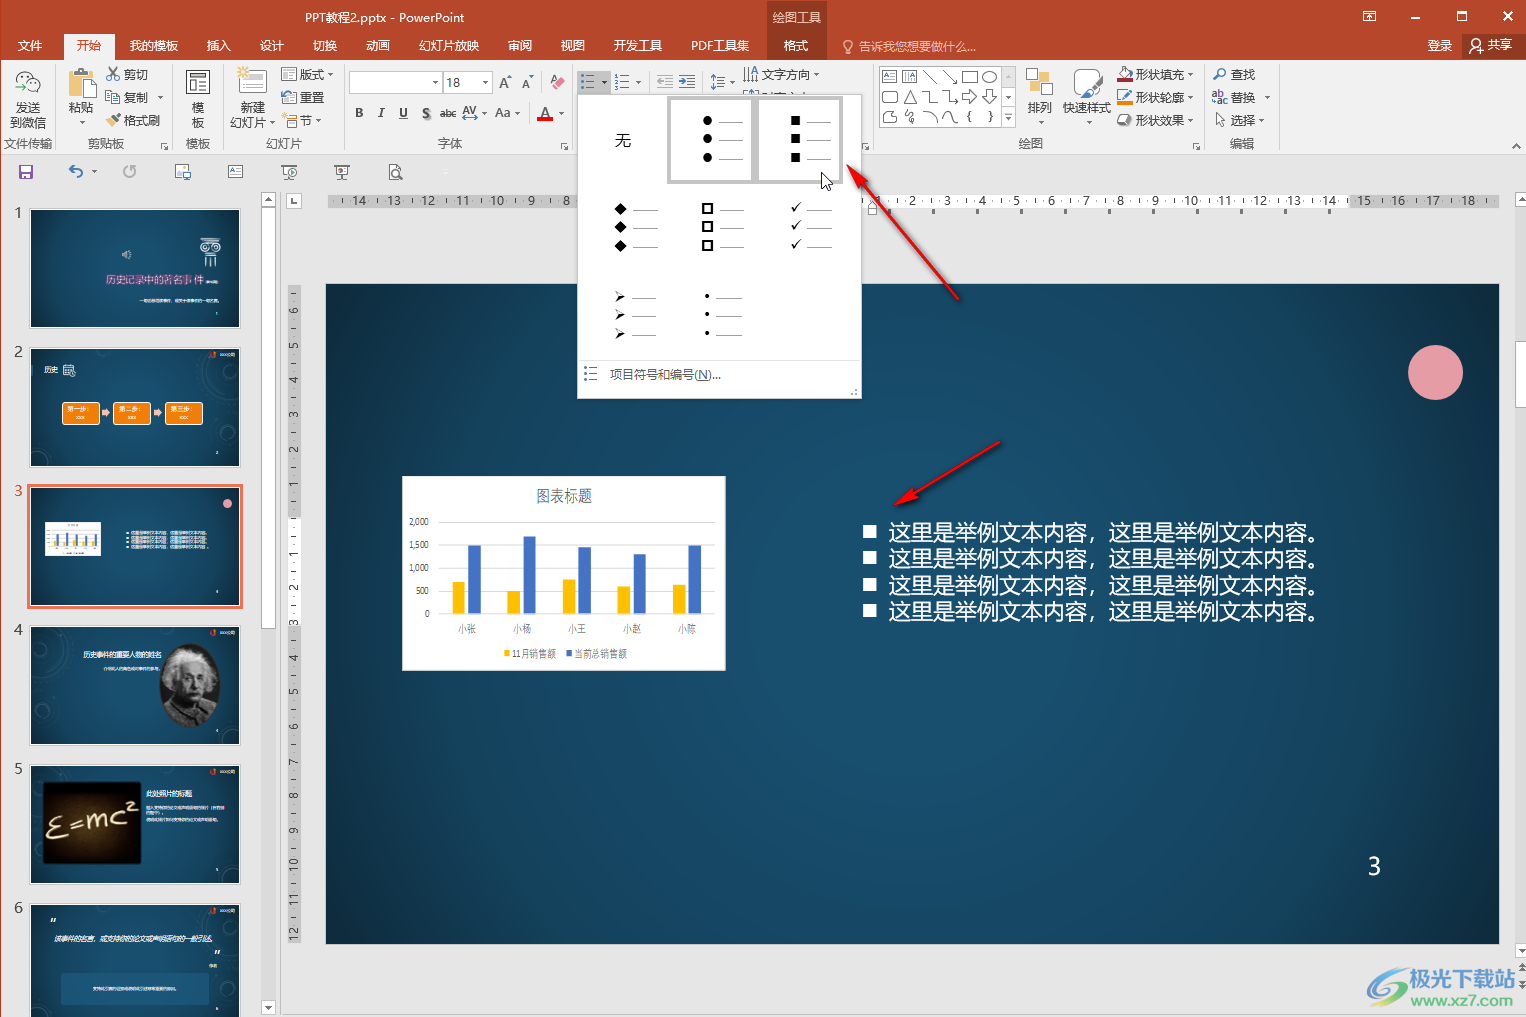This screenshot has height=1017, width=1526.
Task: Open Quick Styles gallery
Action: (x=1086, y=97)
